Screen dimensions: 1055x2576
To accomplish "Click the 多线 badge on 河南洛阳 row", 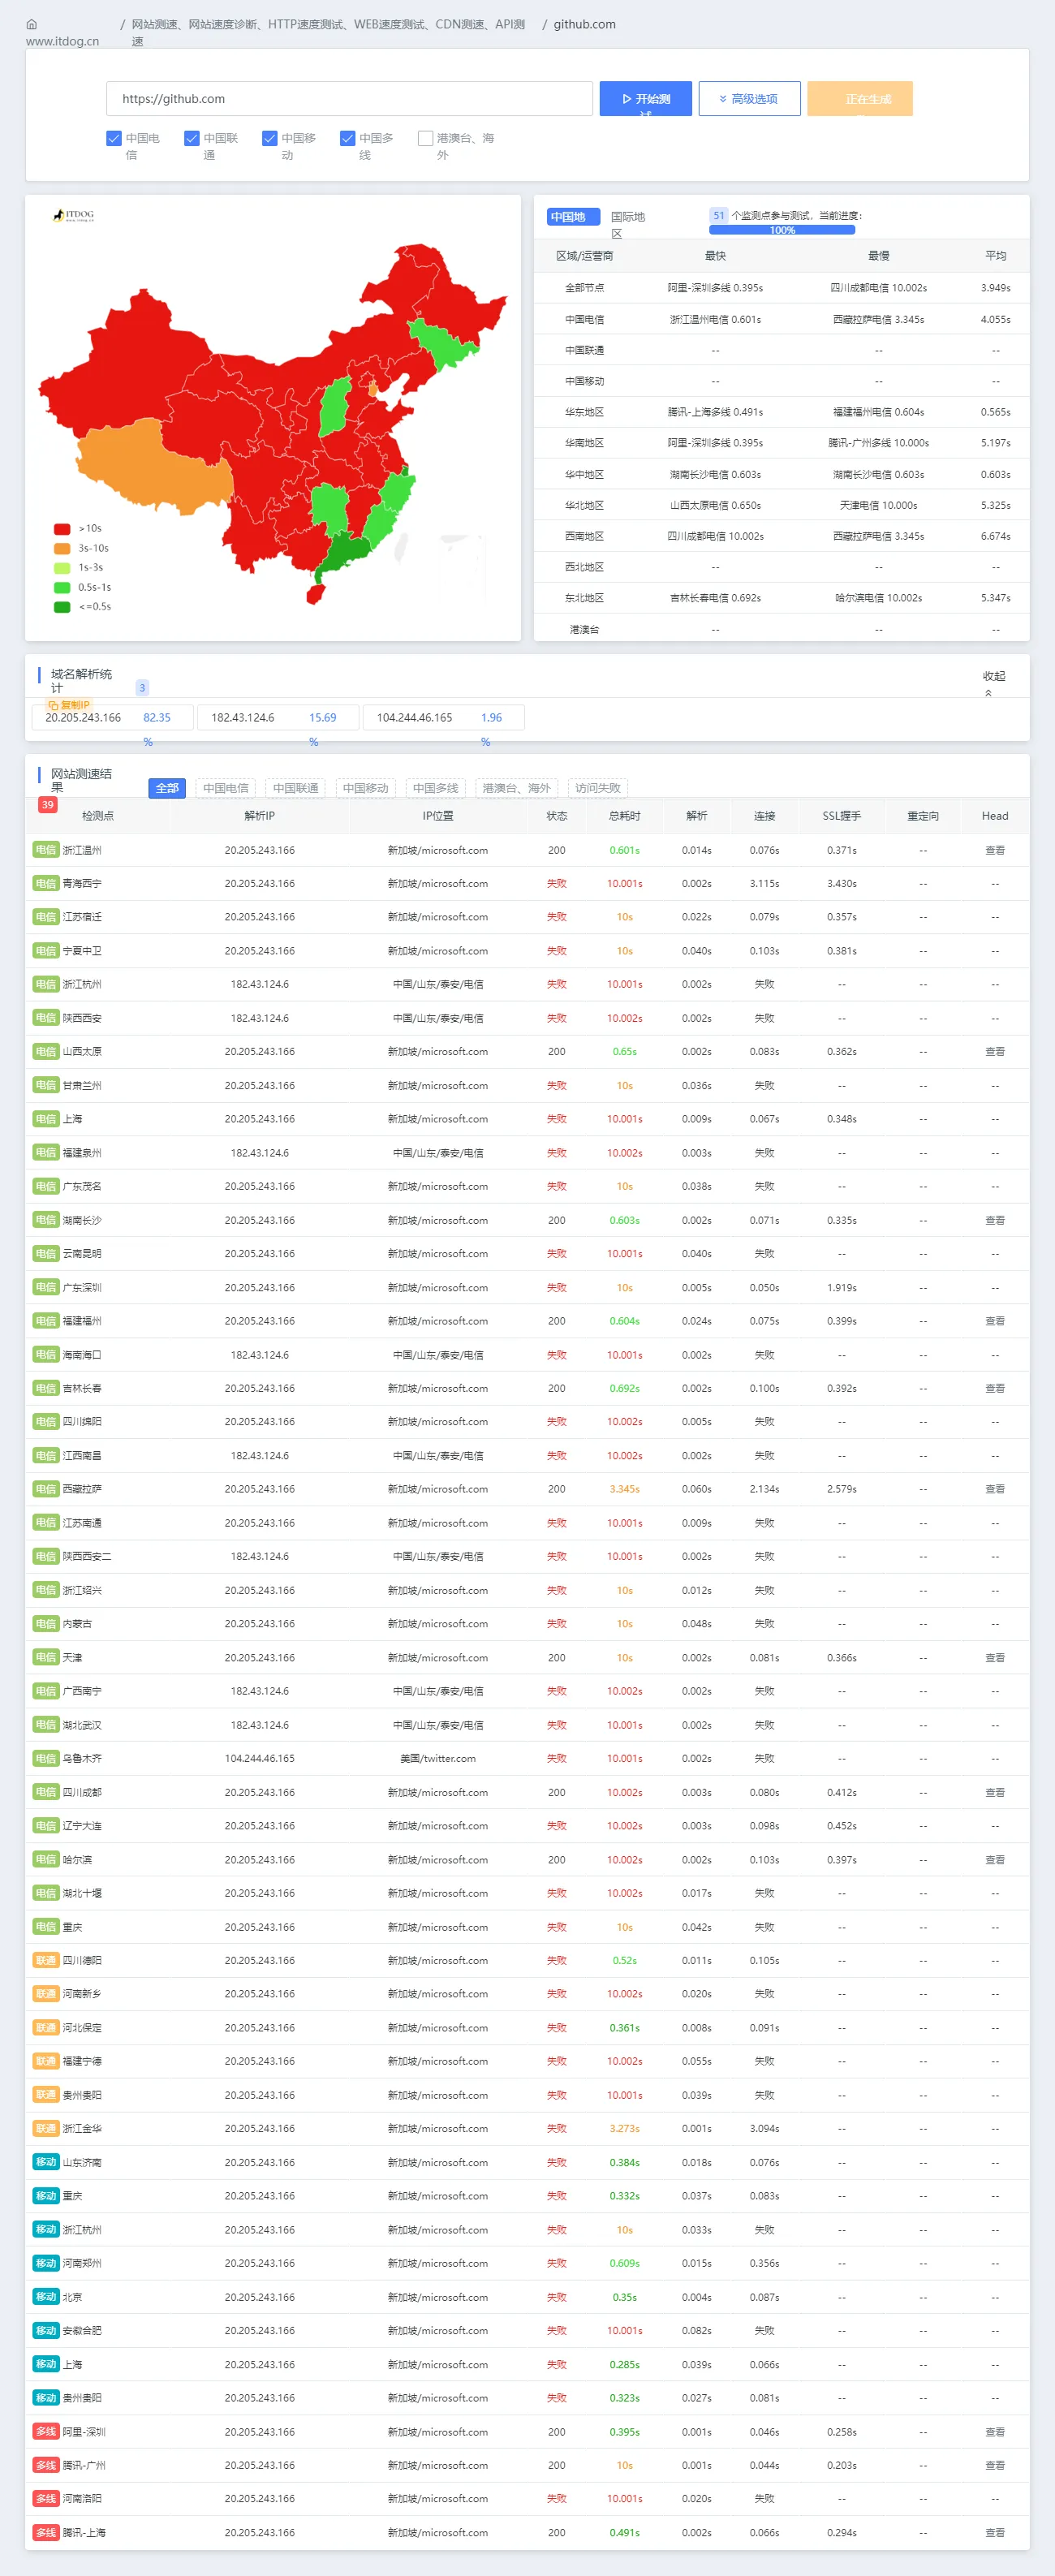I will (46, 2499).
